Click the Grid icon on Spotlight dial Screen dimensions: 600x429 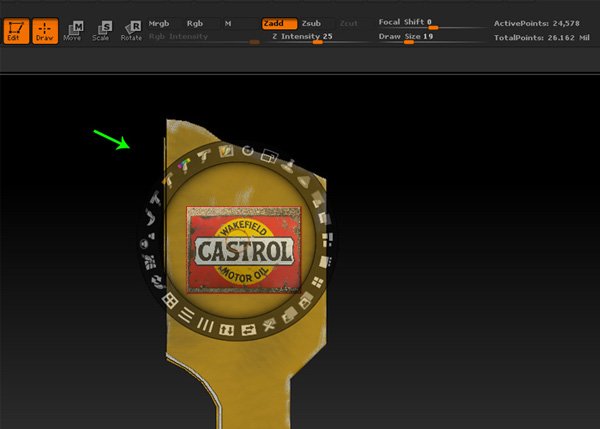coord(170,301)
